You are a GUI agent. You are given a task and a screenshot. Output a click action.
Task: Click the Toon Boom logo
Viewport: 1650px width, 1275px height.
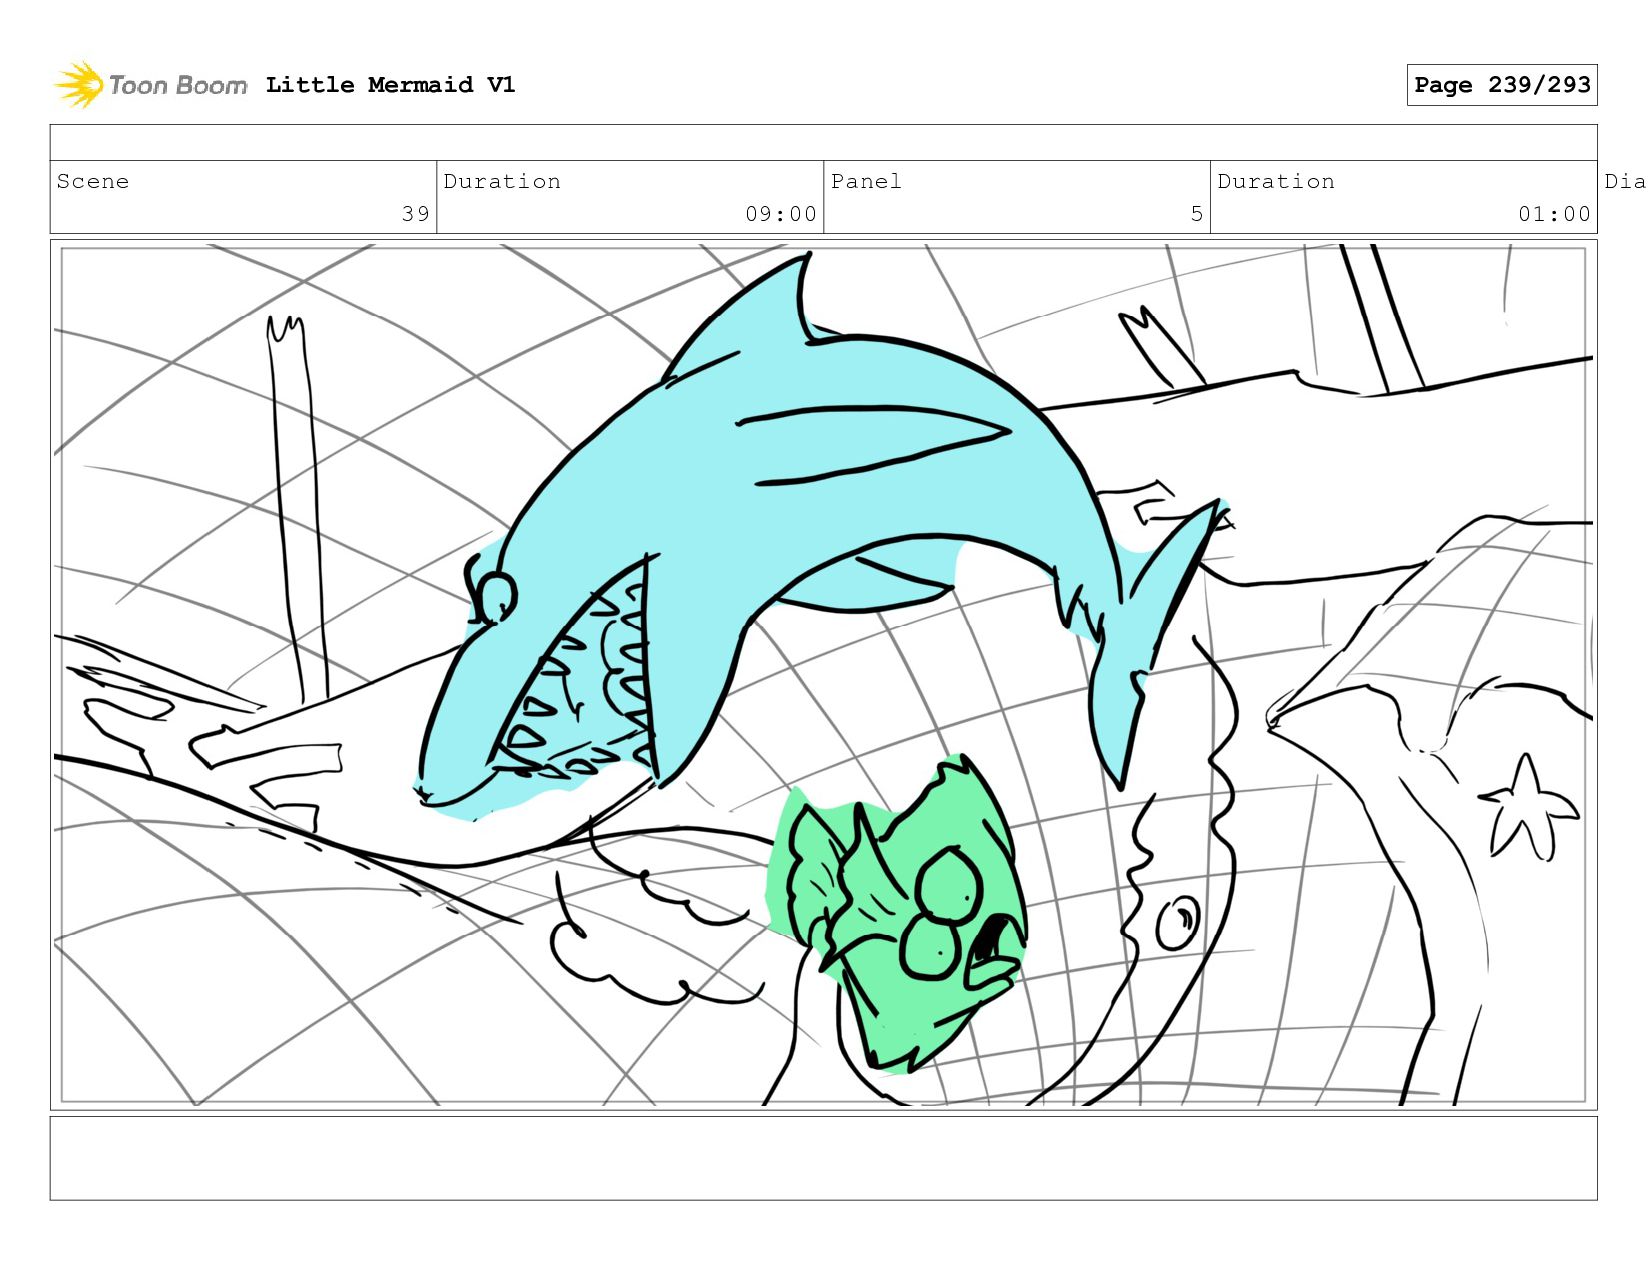[x=150, y=85]
